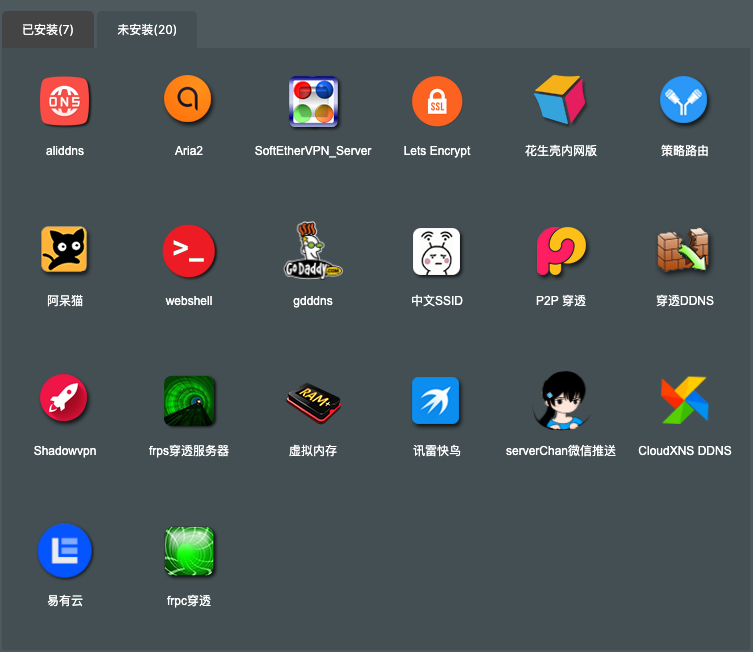Screen dimensions: 753x652
Task: Open the GoDaddy gdddns icon
Action: [313, 250]
